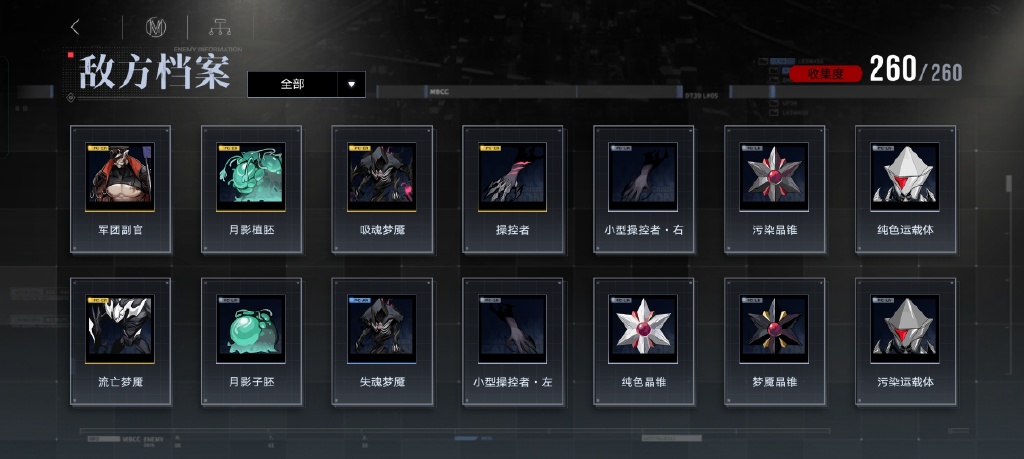Expand the filter dropdown arrow
This screenshot has height=459, width=1024.
coord(351,84)
